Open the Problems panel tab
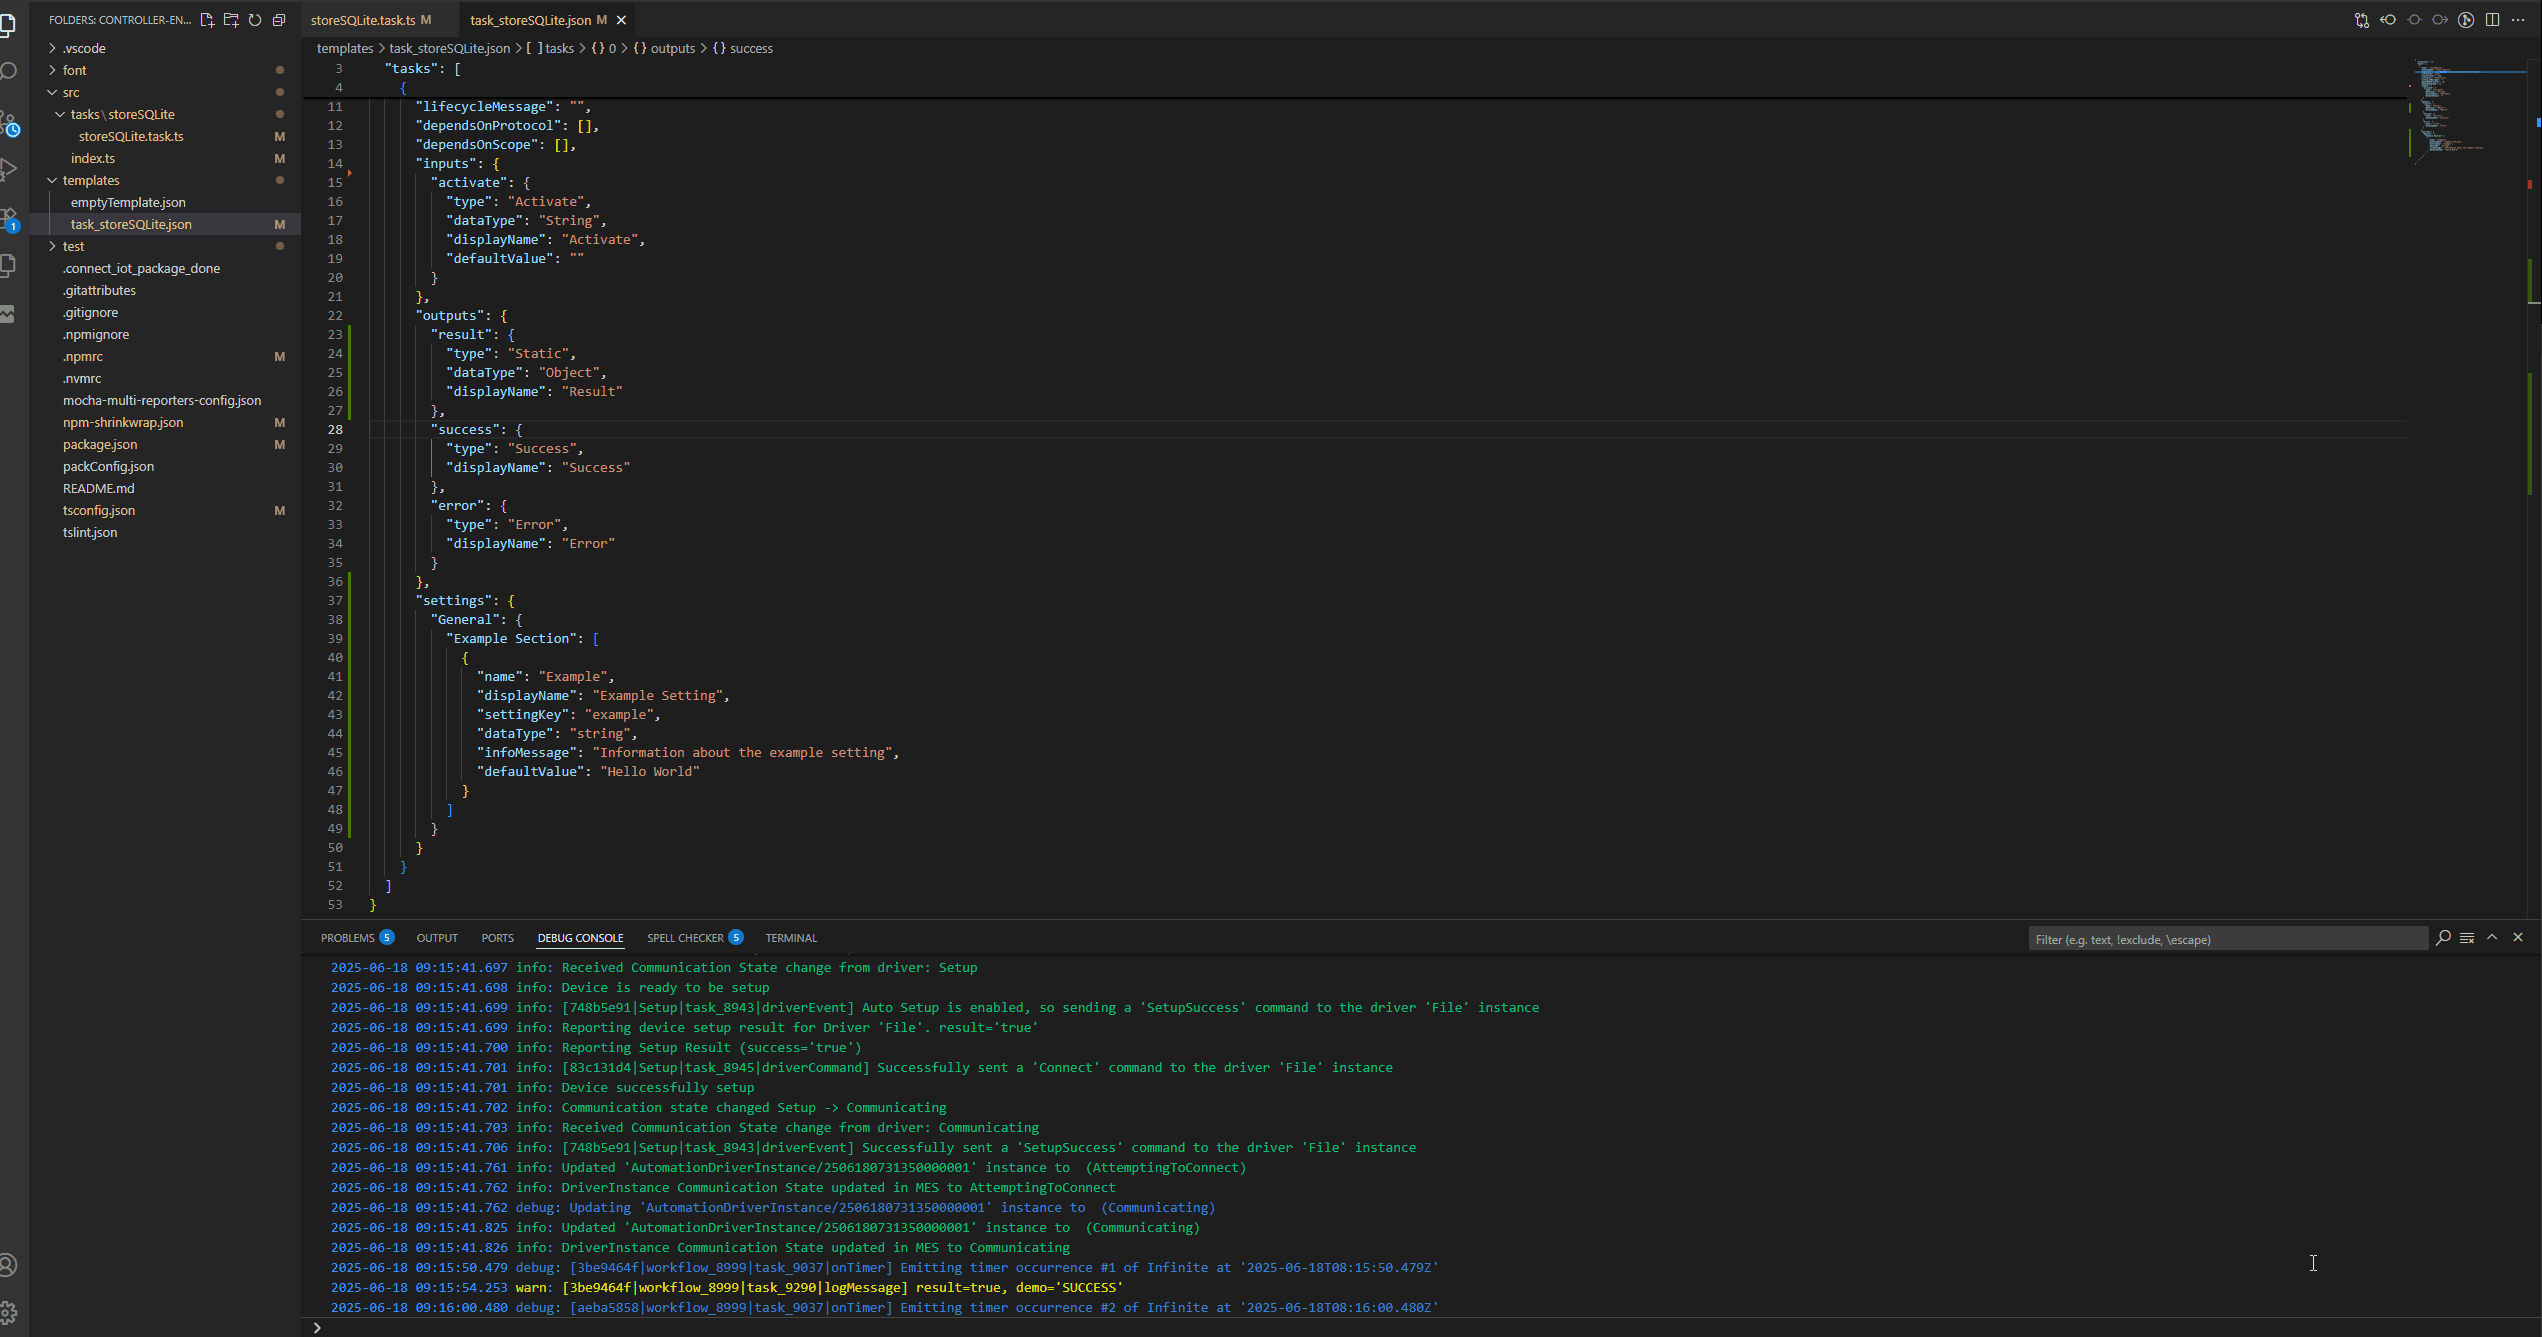This screenshot has height=1337, width=2542. pos(357,938)
